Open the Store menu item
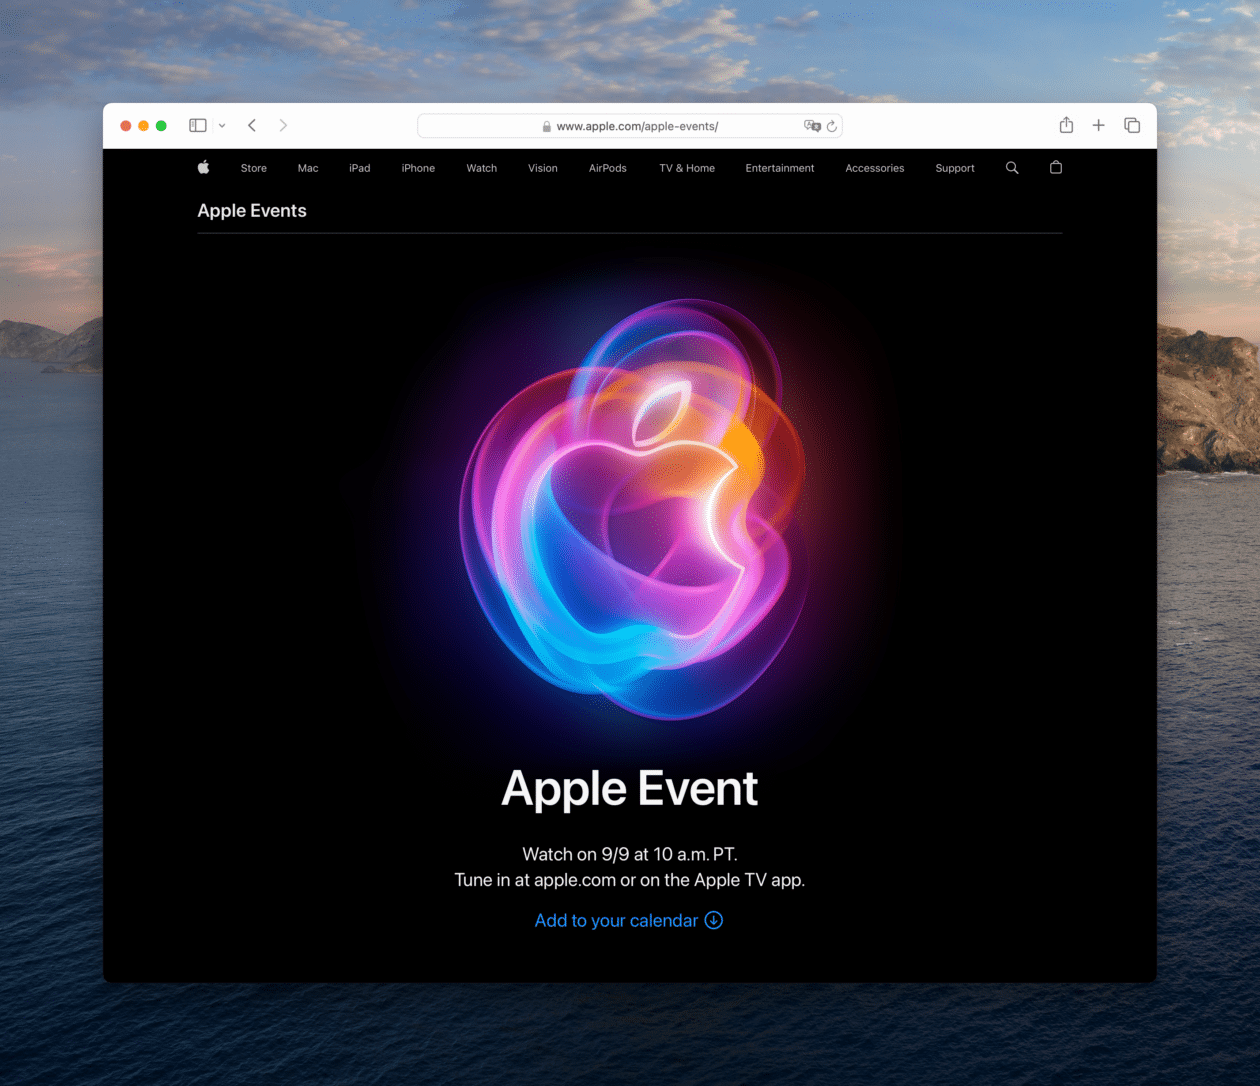Screen dimensions: 1260x1086 point(254,168)
